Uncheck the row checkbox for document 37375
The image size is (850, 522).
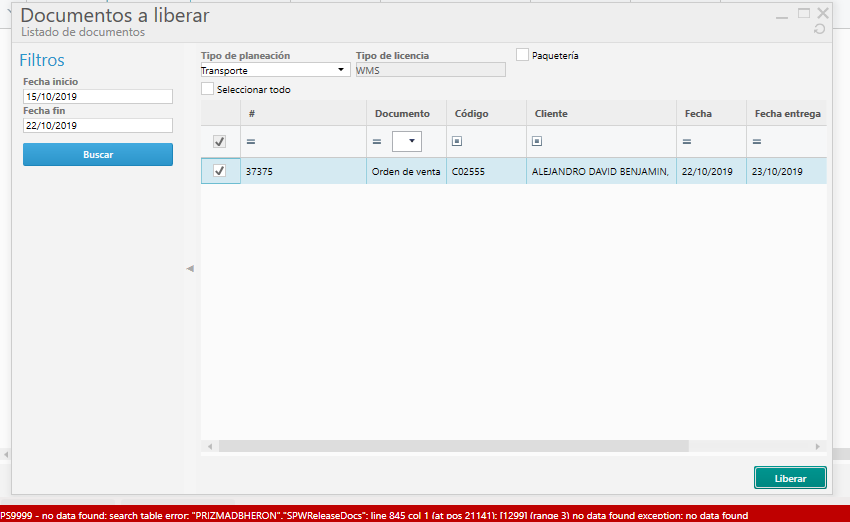220,171
